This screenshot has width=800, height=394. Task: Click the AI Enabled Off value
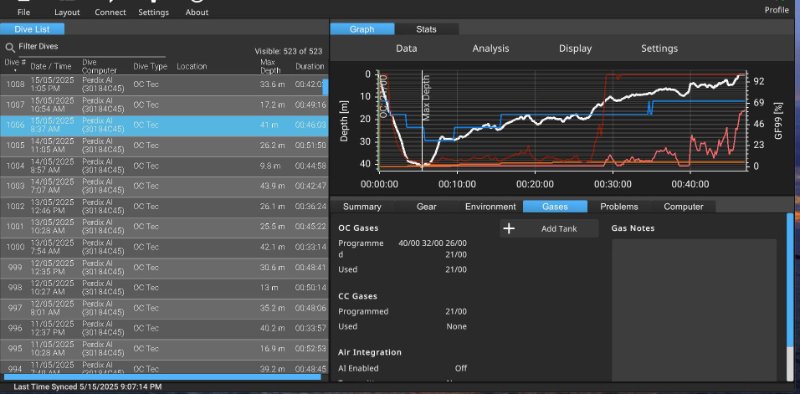[x=461, y=368]
